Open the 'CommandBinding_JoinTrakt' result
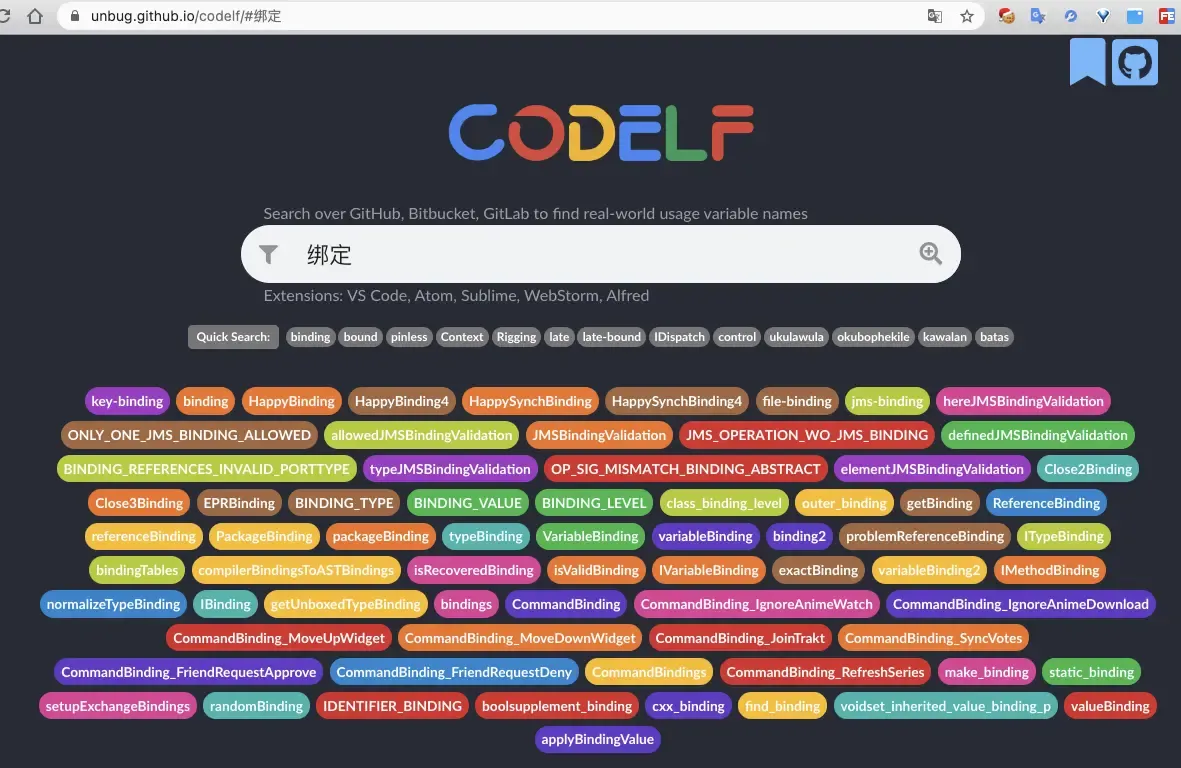Image resolution: width=1181 pixels, height=768 pixels. [739, 638]
